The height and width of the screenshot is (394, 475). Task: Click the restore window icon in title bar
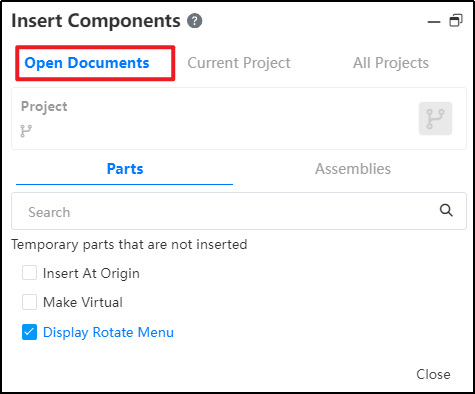pyautogui.click(x=456, y=20)
